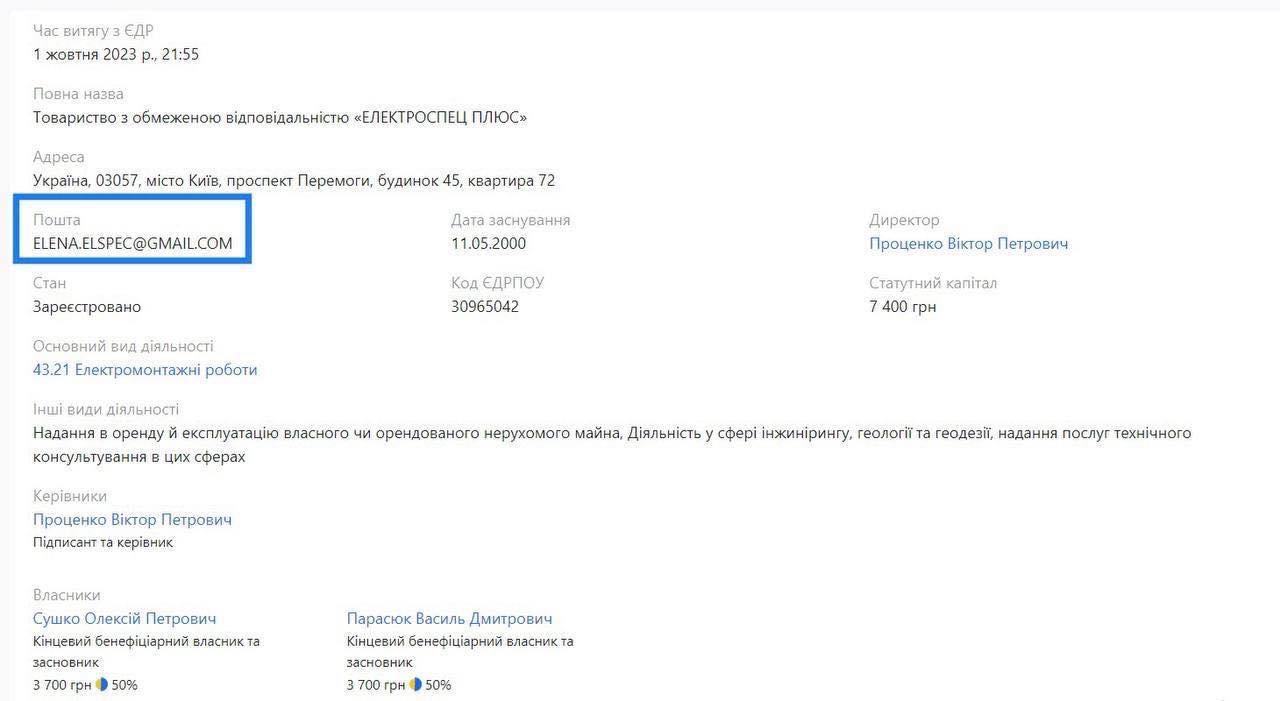Open the 43.21 Електромонтажні роботи activity link
The width and height of the screenshot is (1280, 701).
click(x=145, y=370)
